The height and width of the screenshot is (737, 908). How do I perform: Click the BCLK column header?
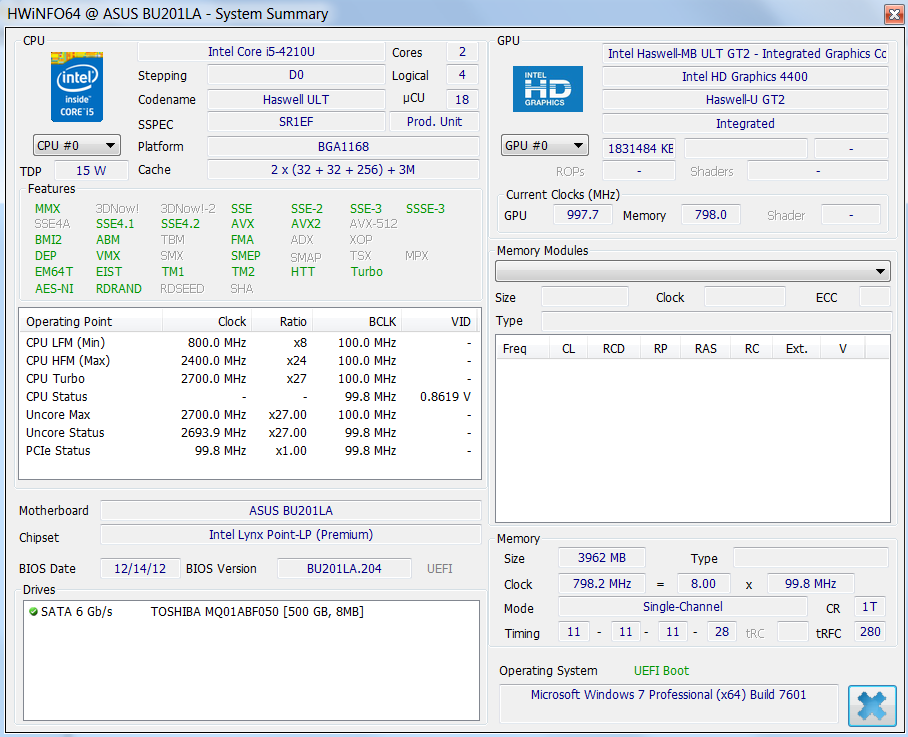click(356, 321)
